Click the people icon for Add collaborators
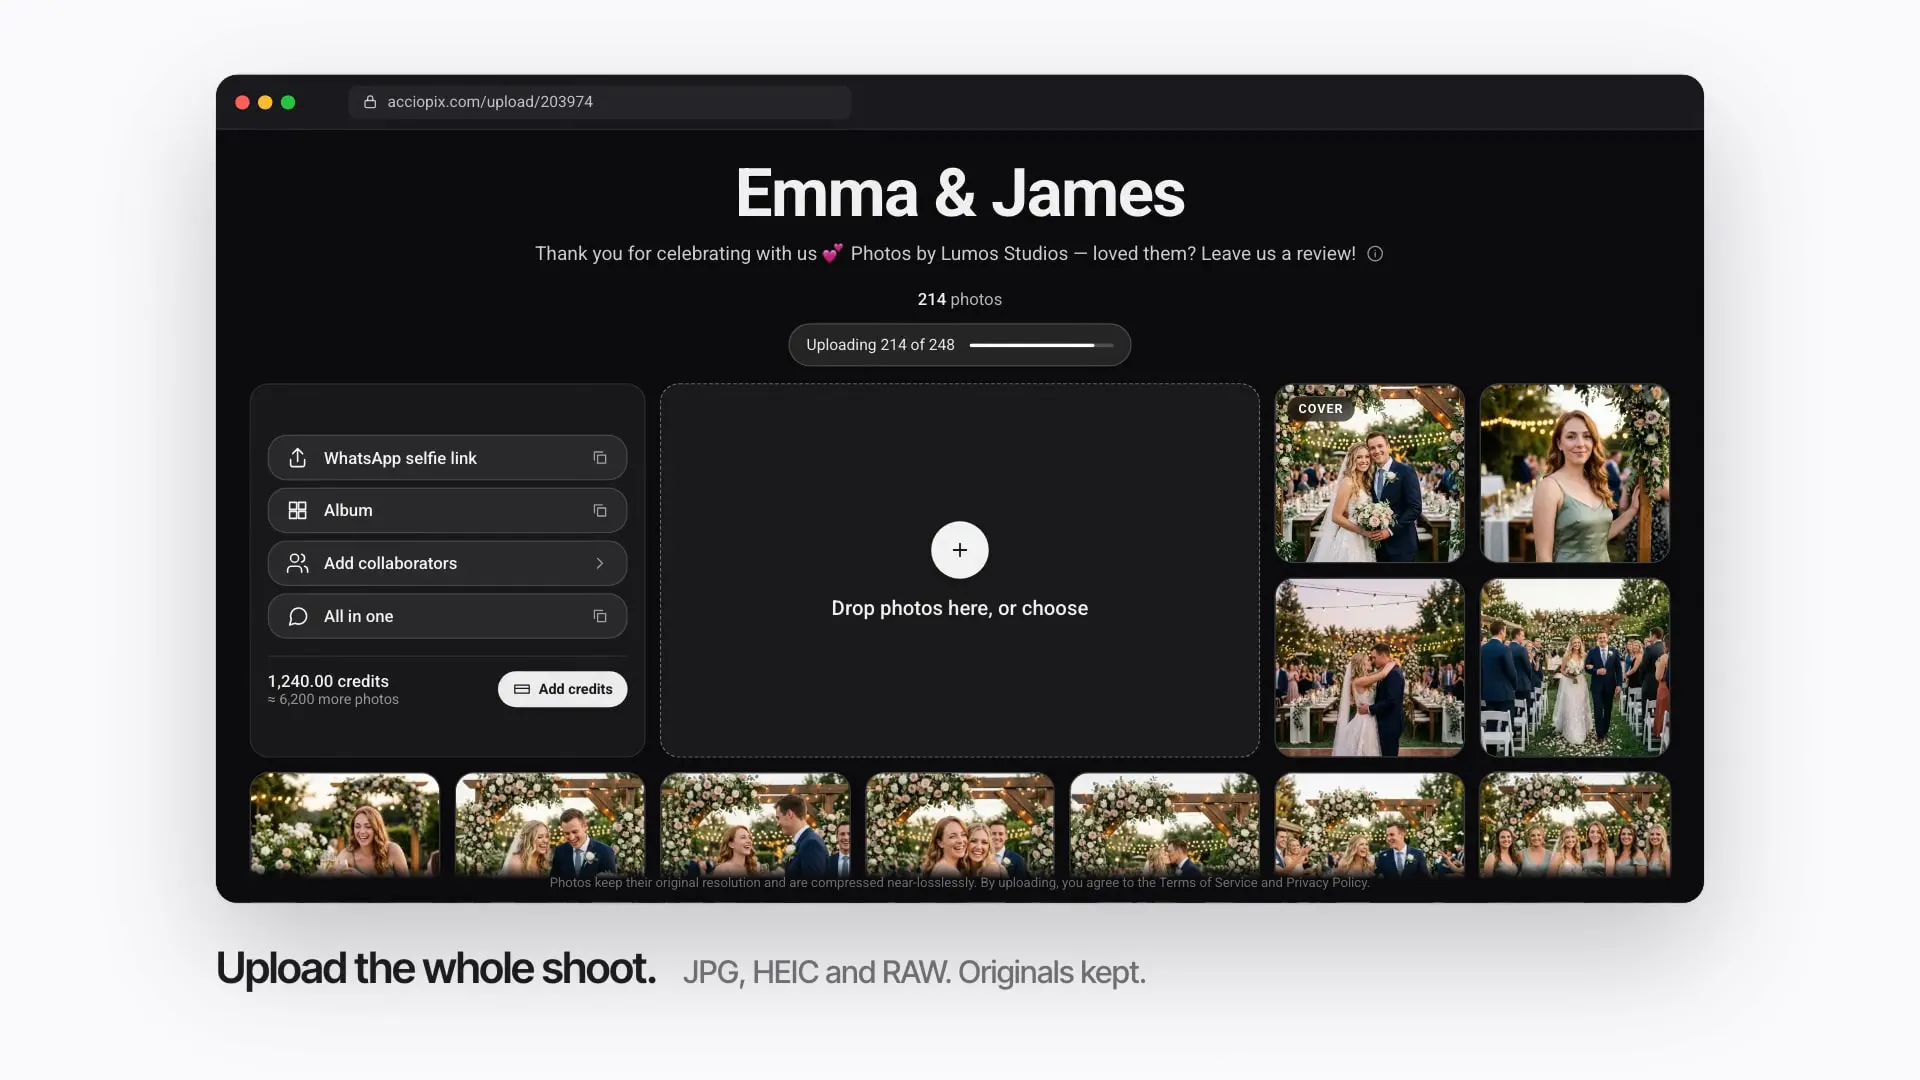 [x=297, y=564]
